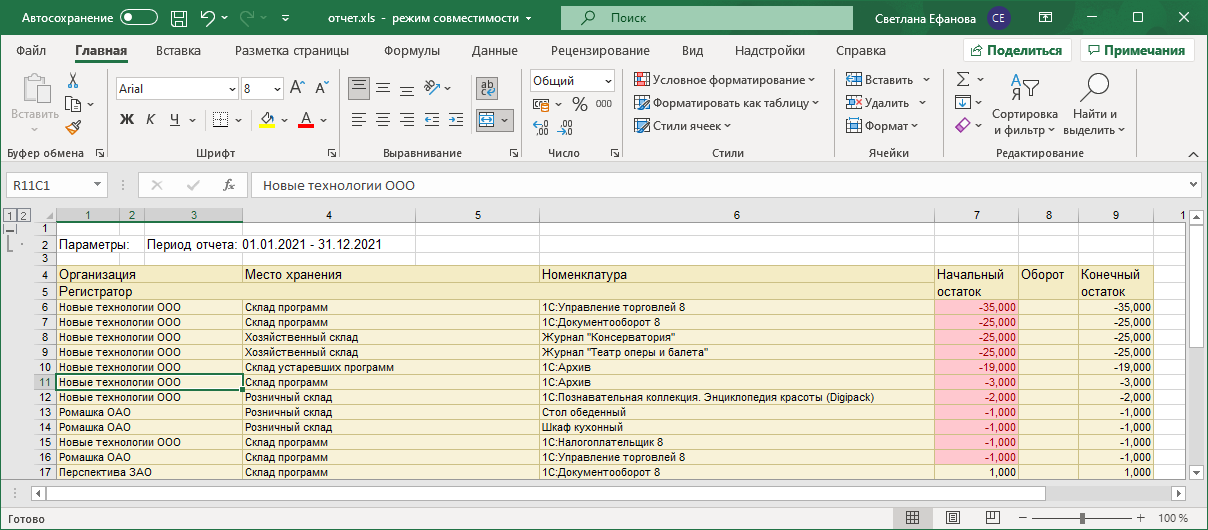Toggle bold Ж formatting

tap(127, 120)
